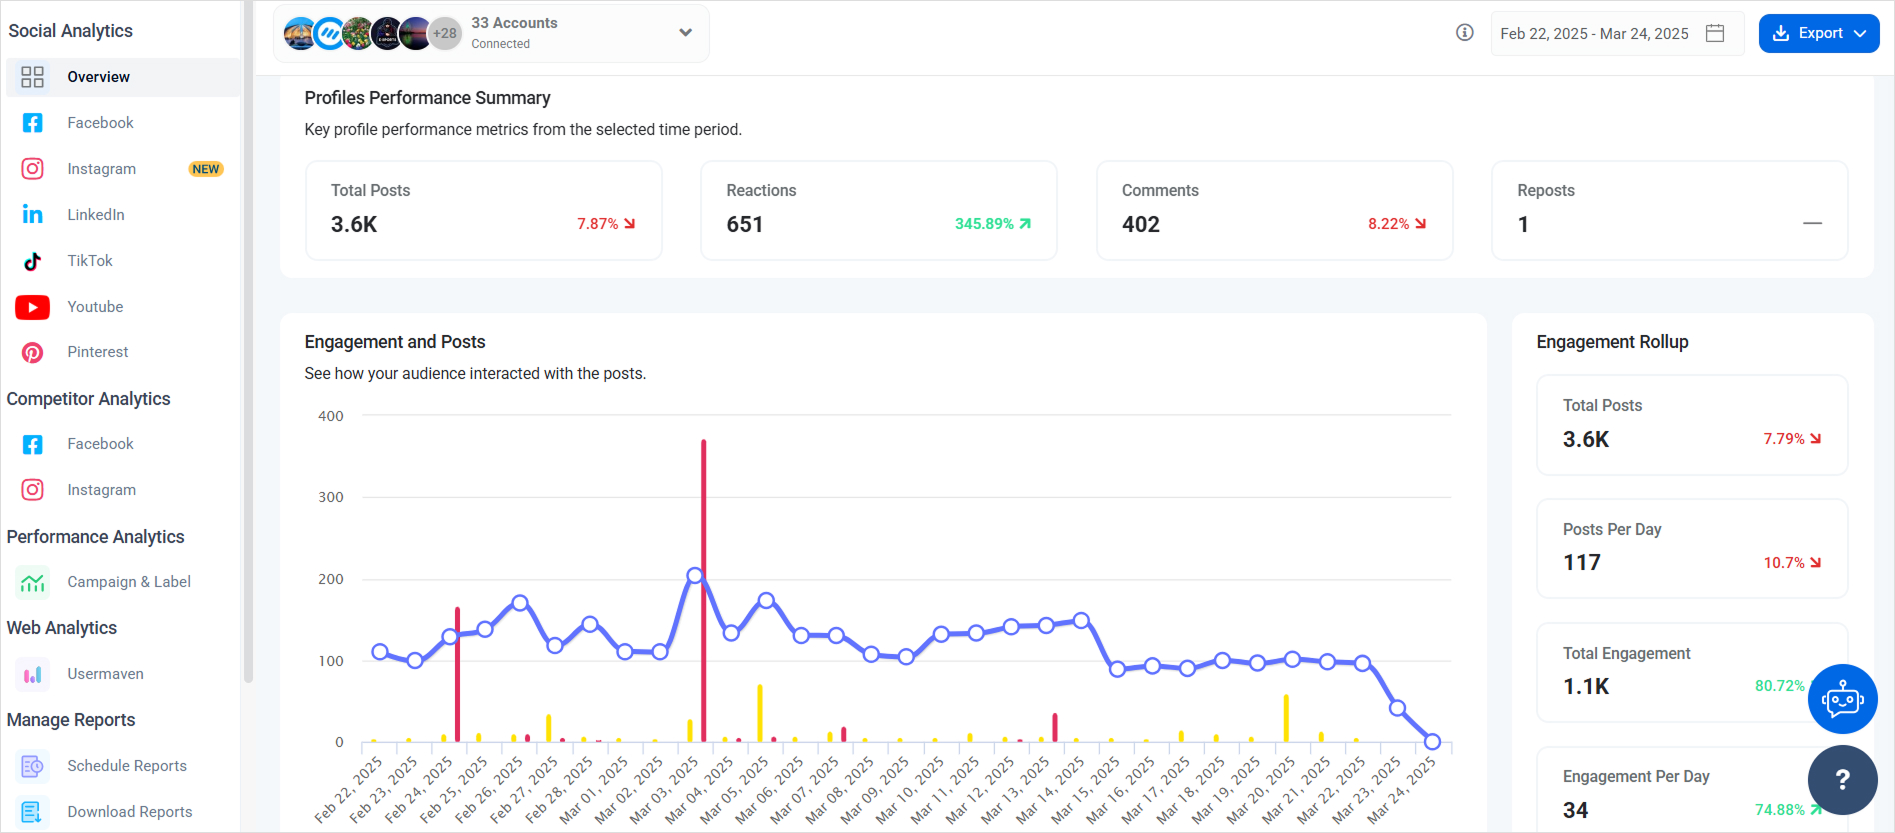Image resolution: width=1895 pixels, height=833 pixels.
Task: Open Schedule Reports link
Action: [127, 766]
